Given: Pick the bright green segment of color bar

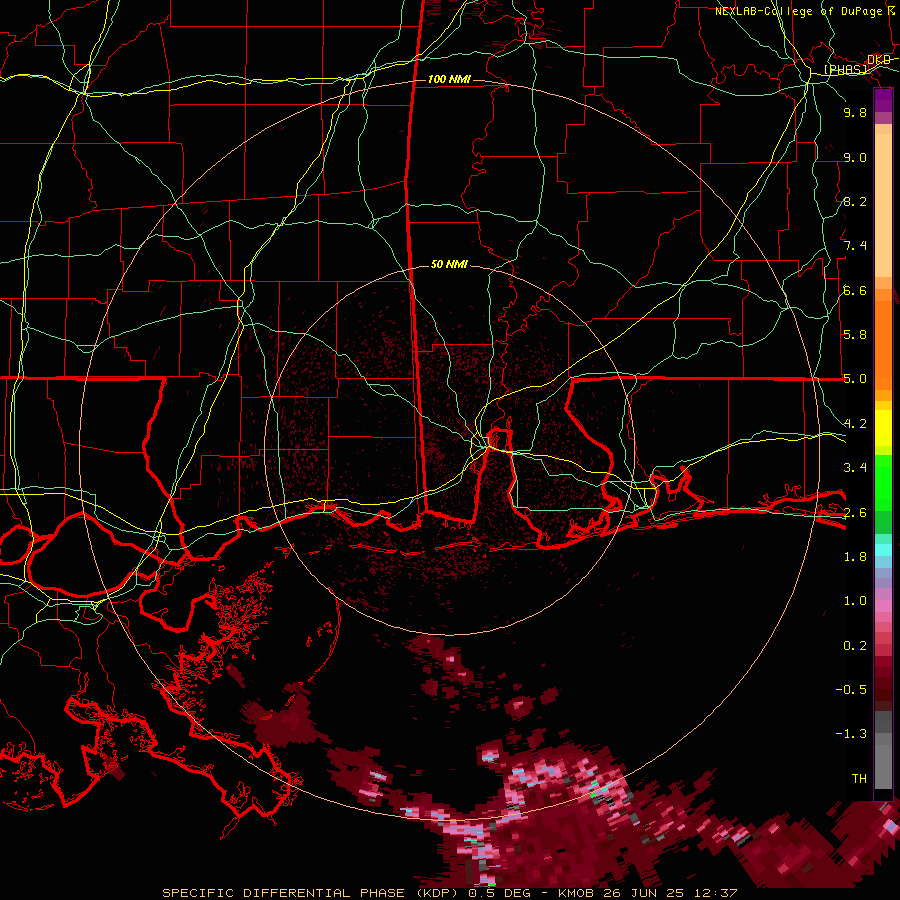Looking at the screenshot, I should pos(883,482).
